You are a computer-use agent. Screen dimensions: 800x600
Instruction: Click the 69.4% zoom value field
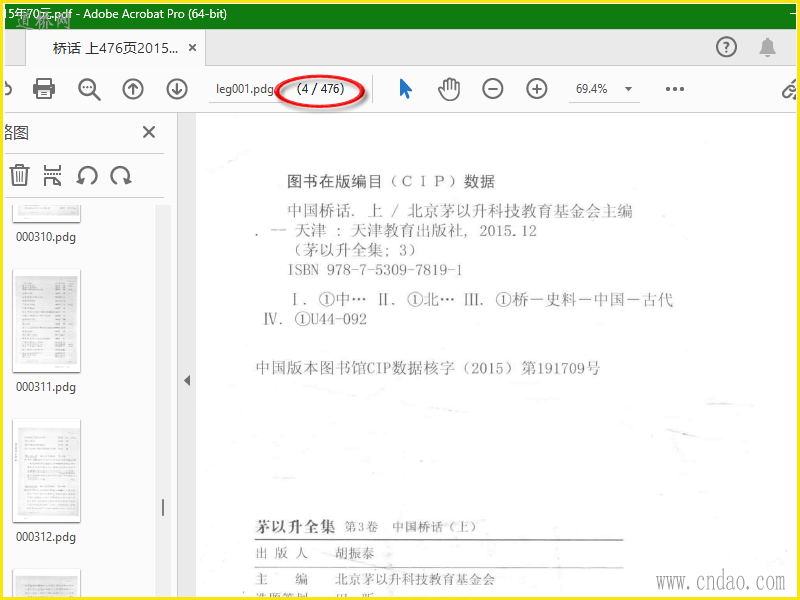tap(592, 89)
